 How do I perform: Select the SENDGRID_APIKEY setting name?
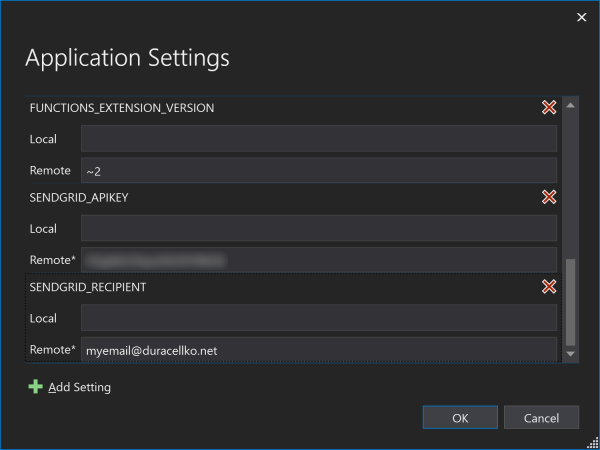(79, 197)
